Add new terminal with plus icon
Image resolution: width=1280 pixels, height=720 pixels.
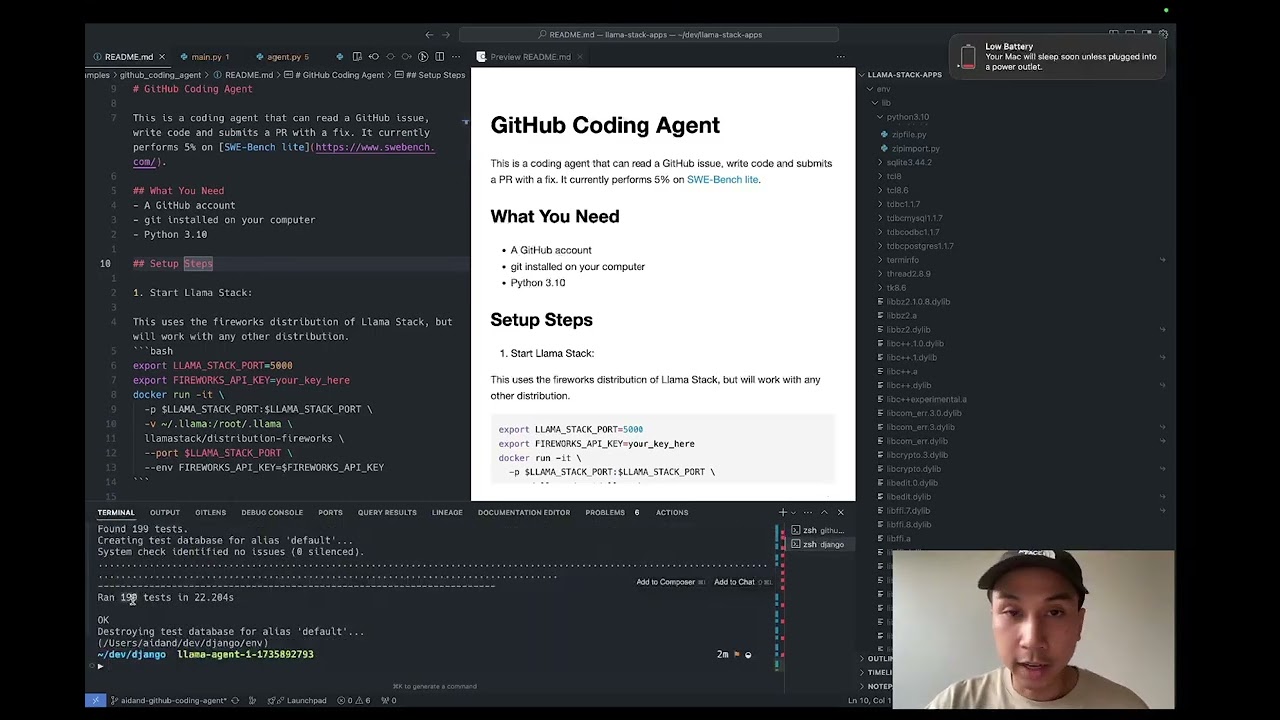pyautogui.click(x=783, y=513)
